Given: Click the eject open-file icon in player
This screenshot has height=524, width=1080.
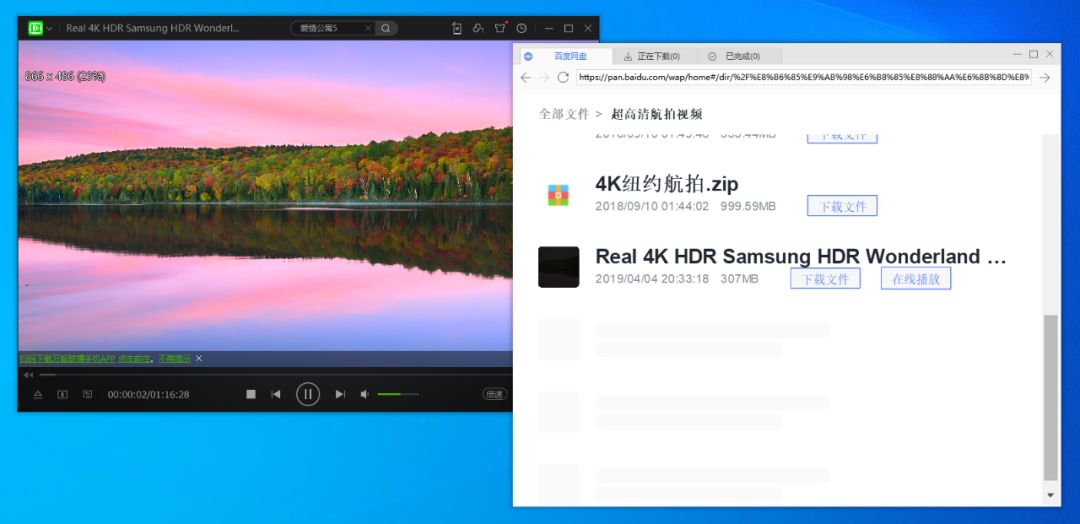Looking at the screenshot, I should point(38,395).
